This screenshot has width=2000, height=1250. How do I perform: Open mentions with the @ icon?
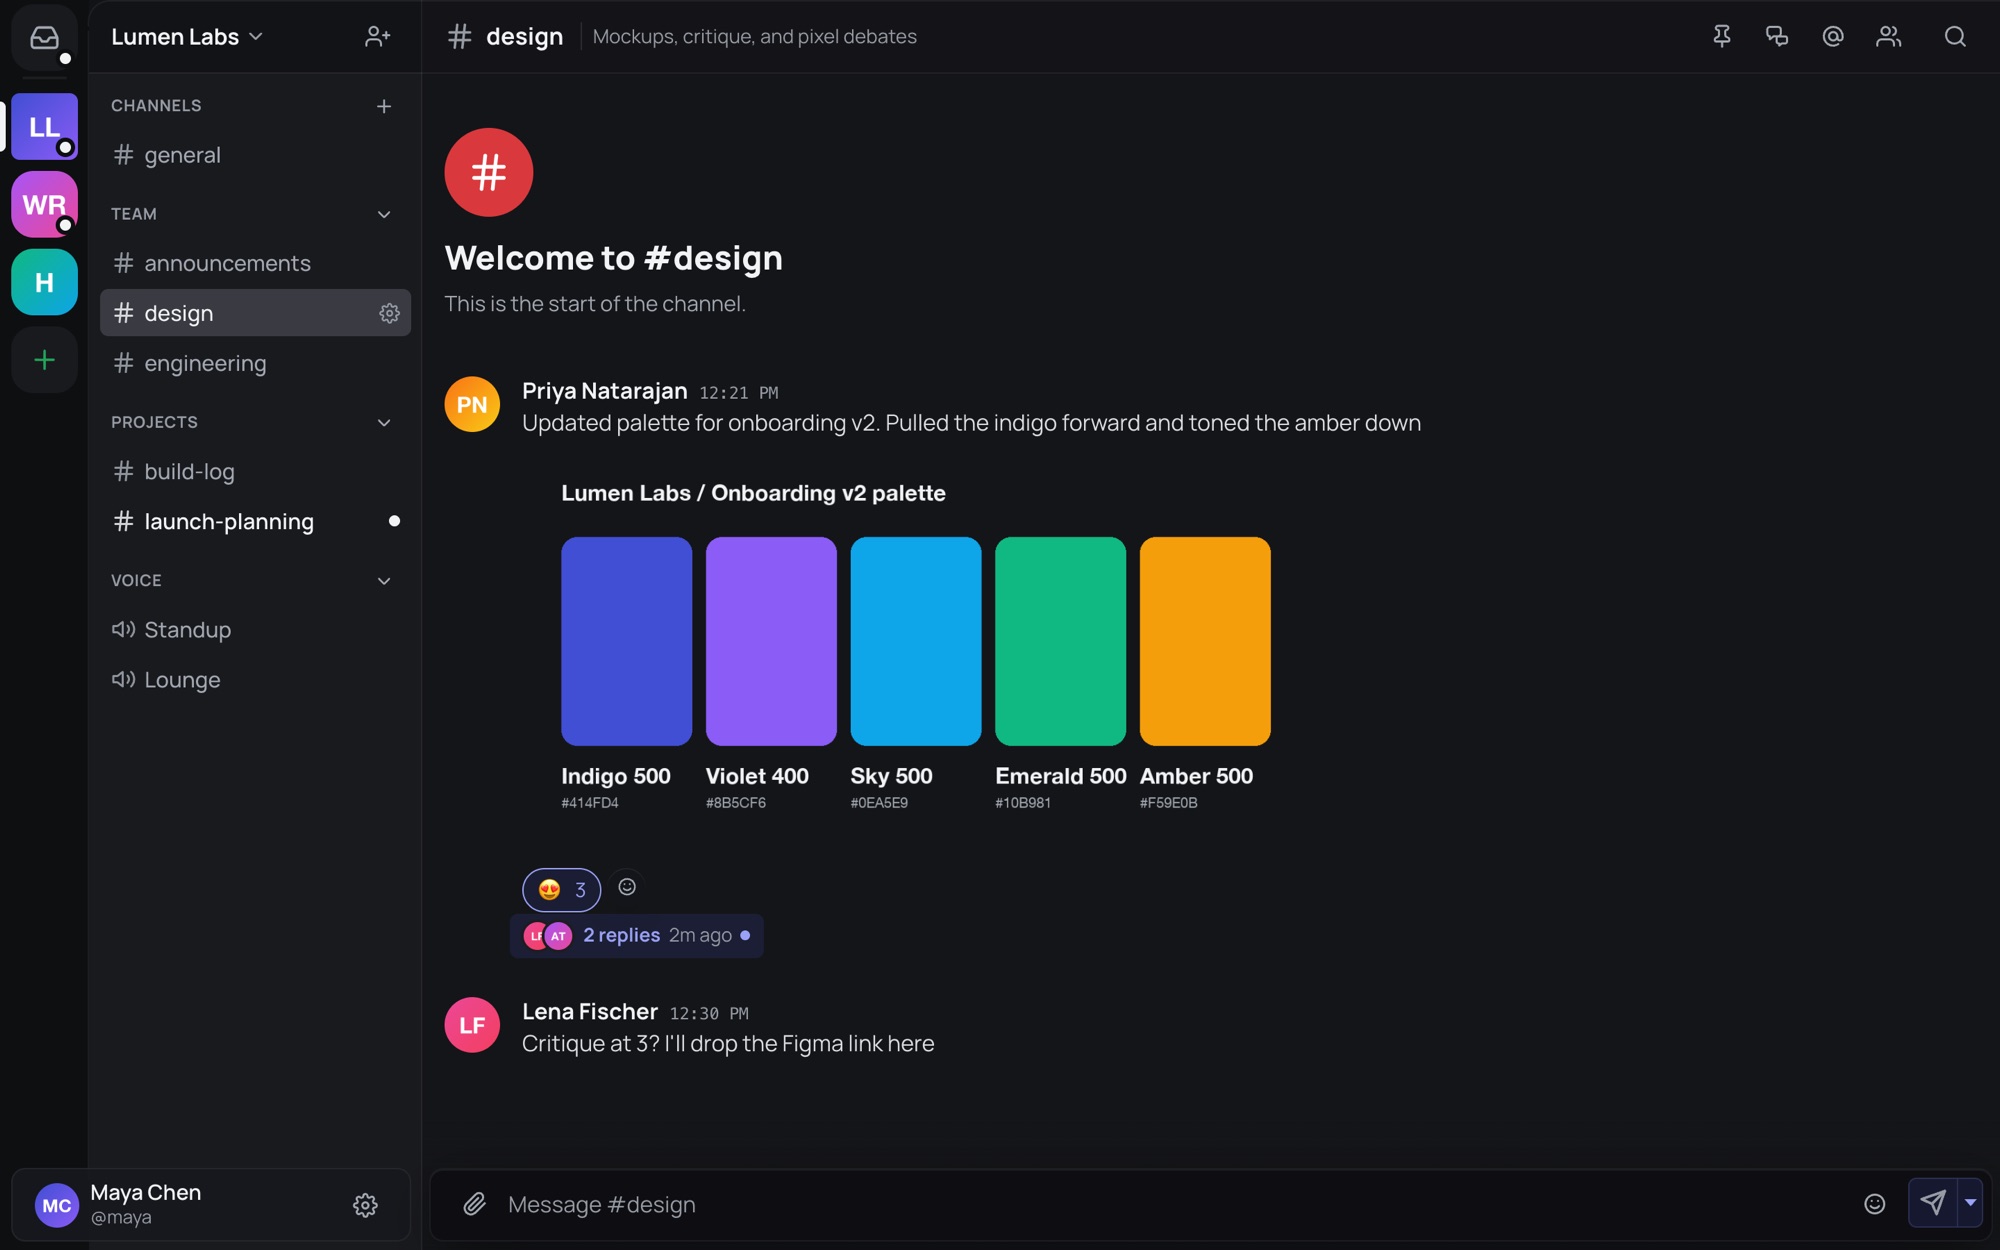[x=1833, y=37]
